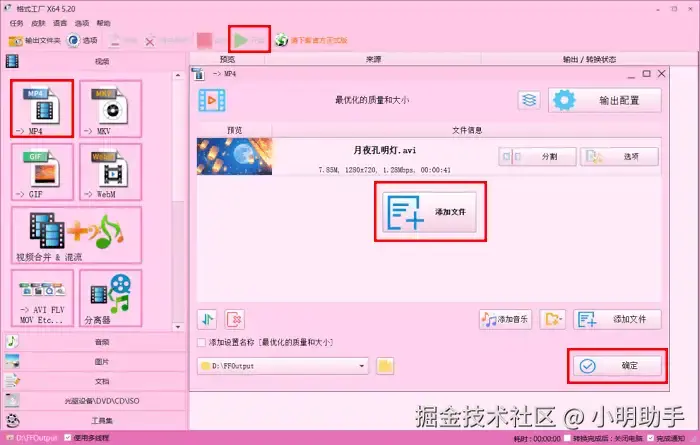Toggle the 使用多线程 multithreading checkbox
Viewport: 700px width, 445px height.
pyautogui.click(x=68, y=438)
